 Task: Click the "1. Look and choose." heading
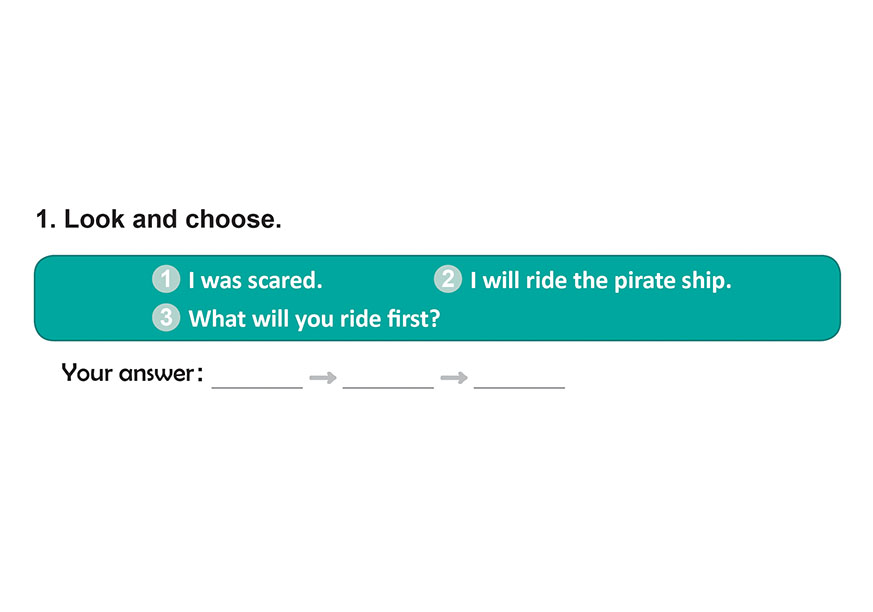[159, 220]
